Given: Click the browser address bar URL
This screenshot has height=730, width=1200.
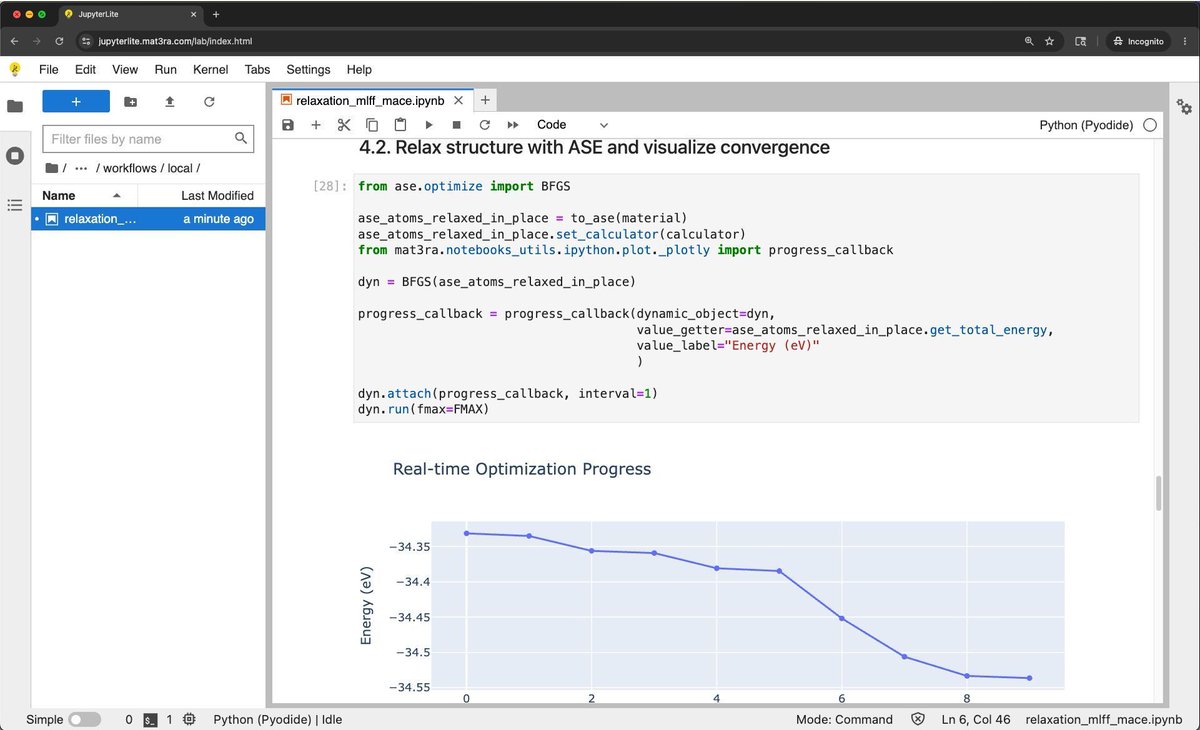Looking at the screenshot, I should point(175,41).
